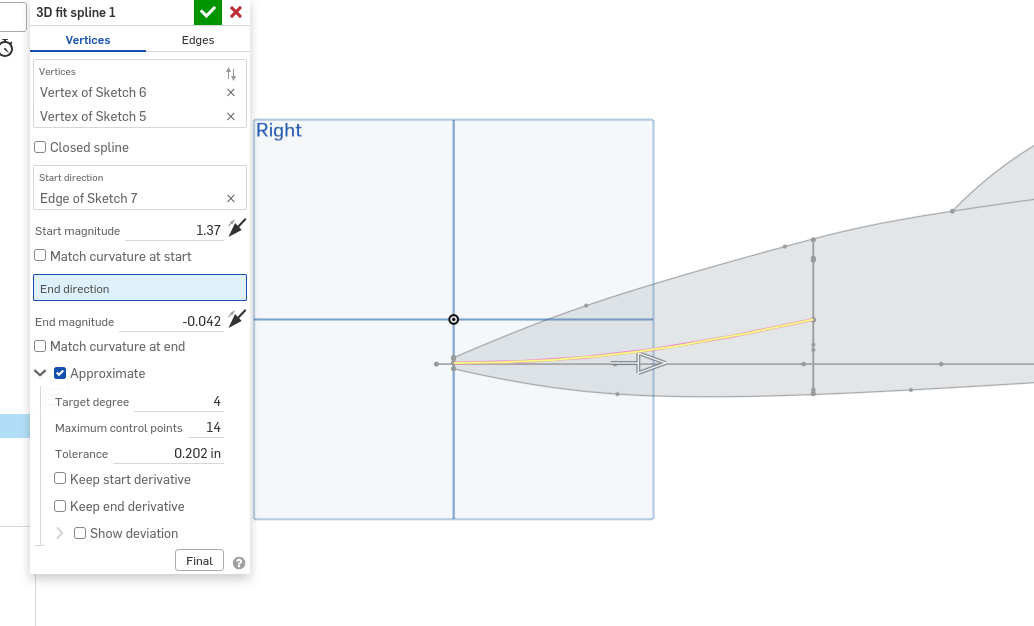1034x626 pixels.
Task: Collapse the Approximate section chevron
Action: tap(41, 374)
